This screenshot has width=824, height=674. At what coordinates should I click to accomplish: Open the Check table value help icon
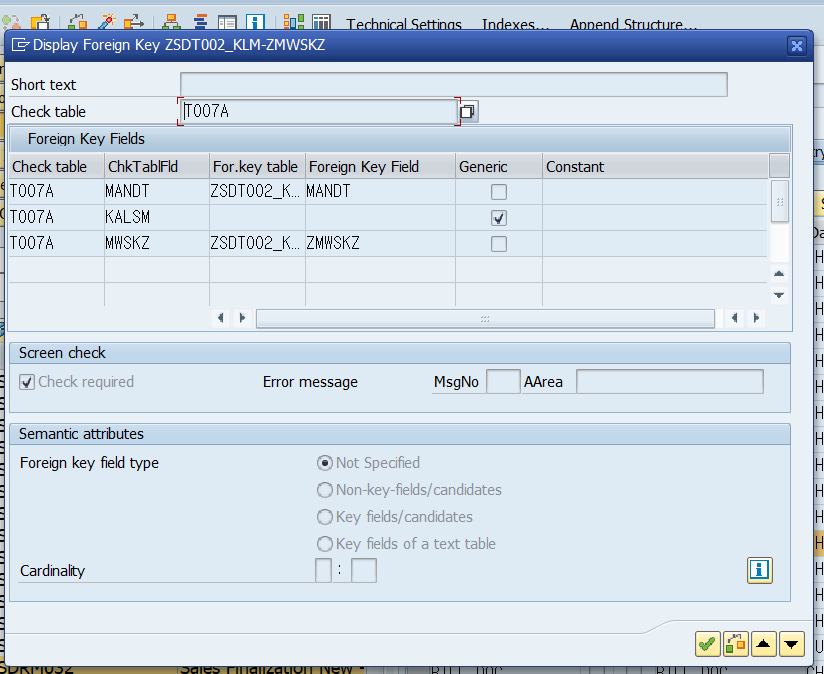tap(467, 111)
